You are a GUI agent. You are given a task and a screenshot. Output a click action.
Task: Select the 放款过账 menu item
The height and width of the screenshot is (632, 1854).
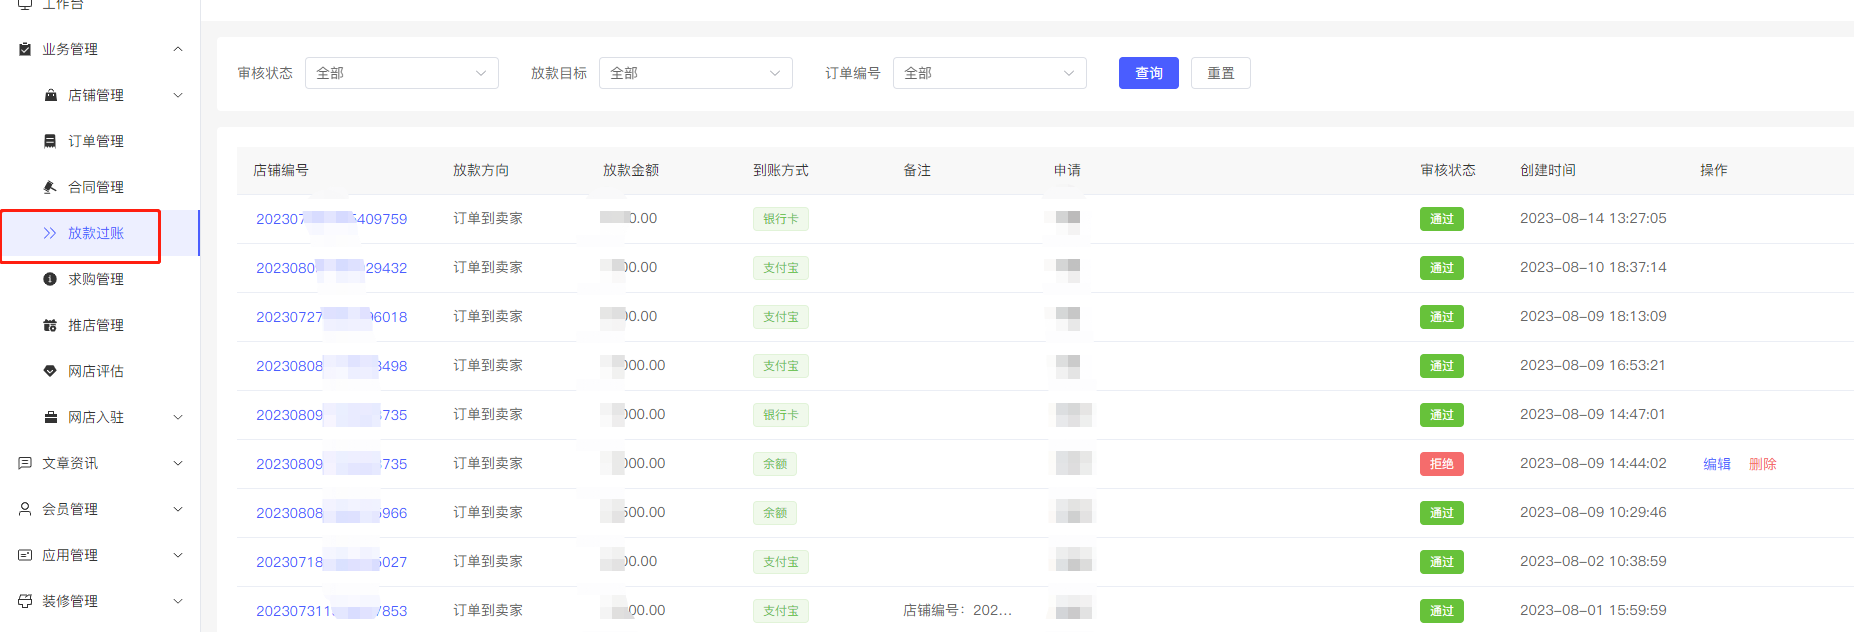[95, 233]
